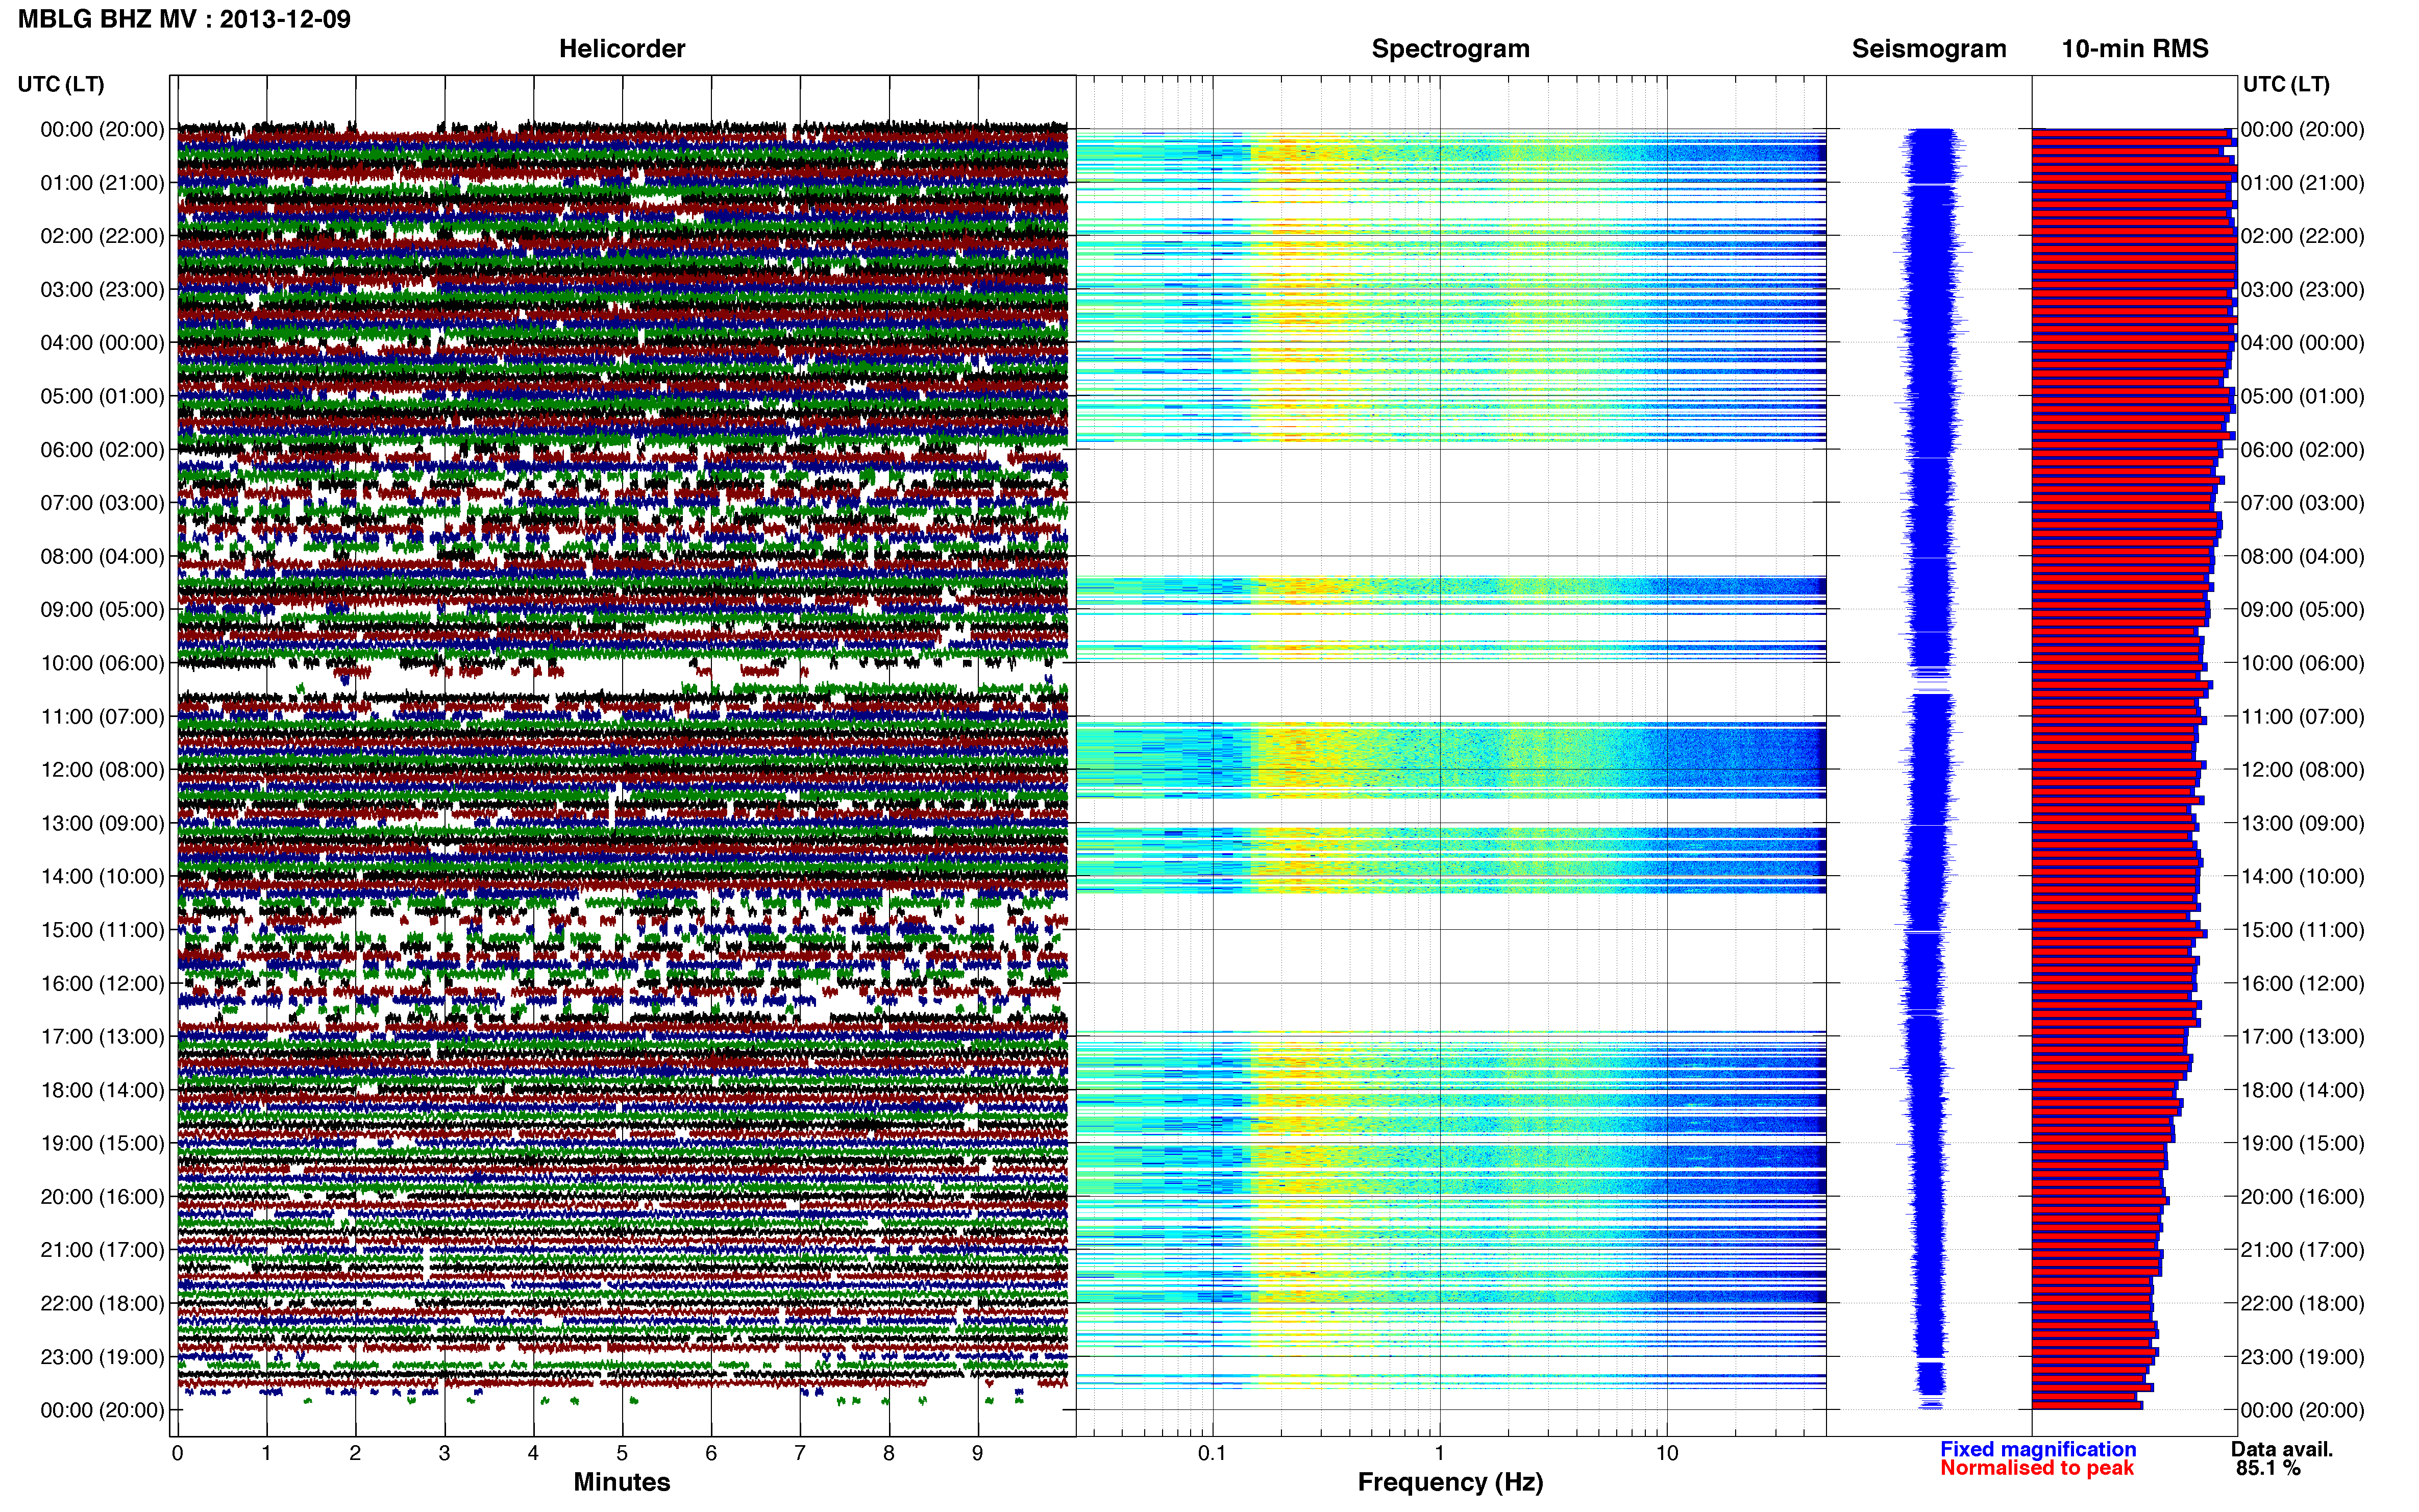Viewport: 2419px width, 1512px height.
Task: Click the spectrogram band just after 11:00 UTC
Action: pos(1451,760)
